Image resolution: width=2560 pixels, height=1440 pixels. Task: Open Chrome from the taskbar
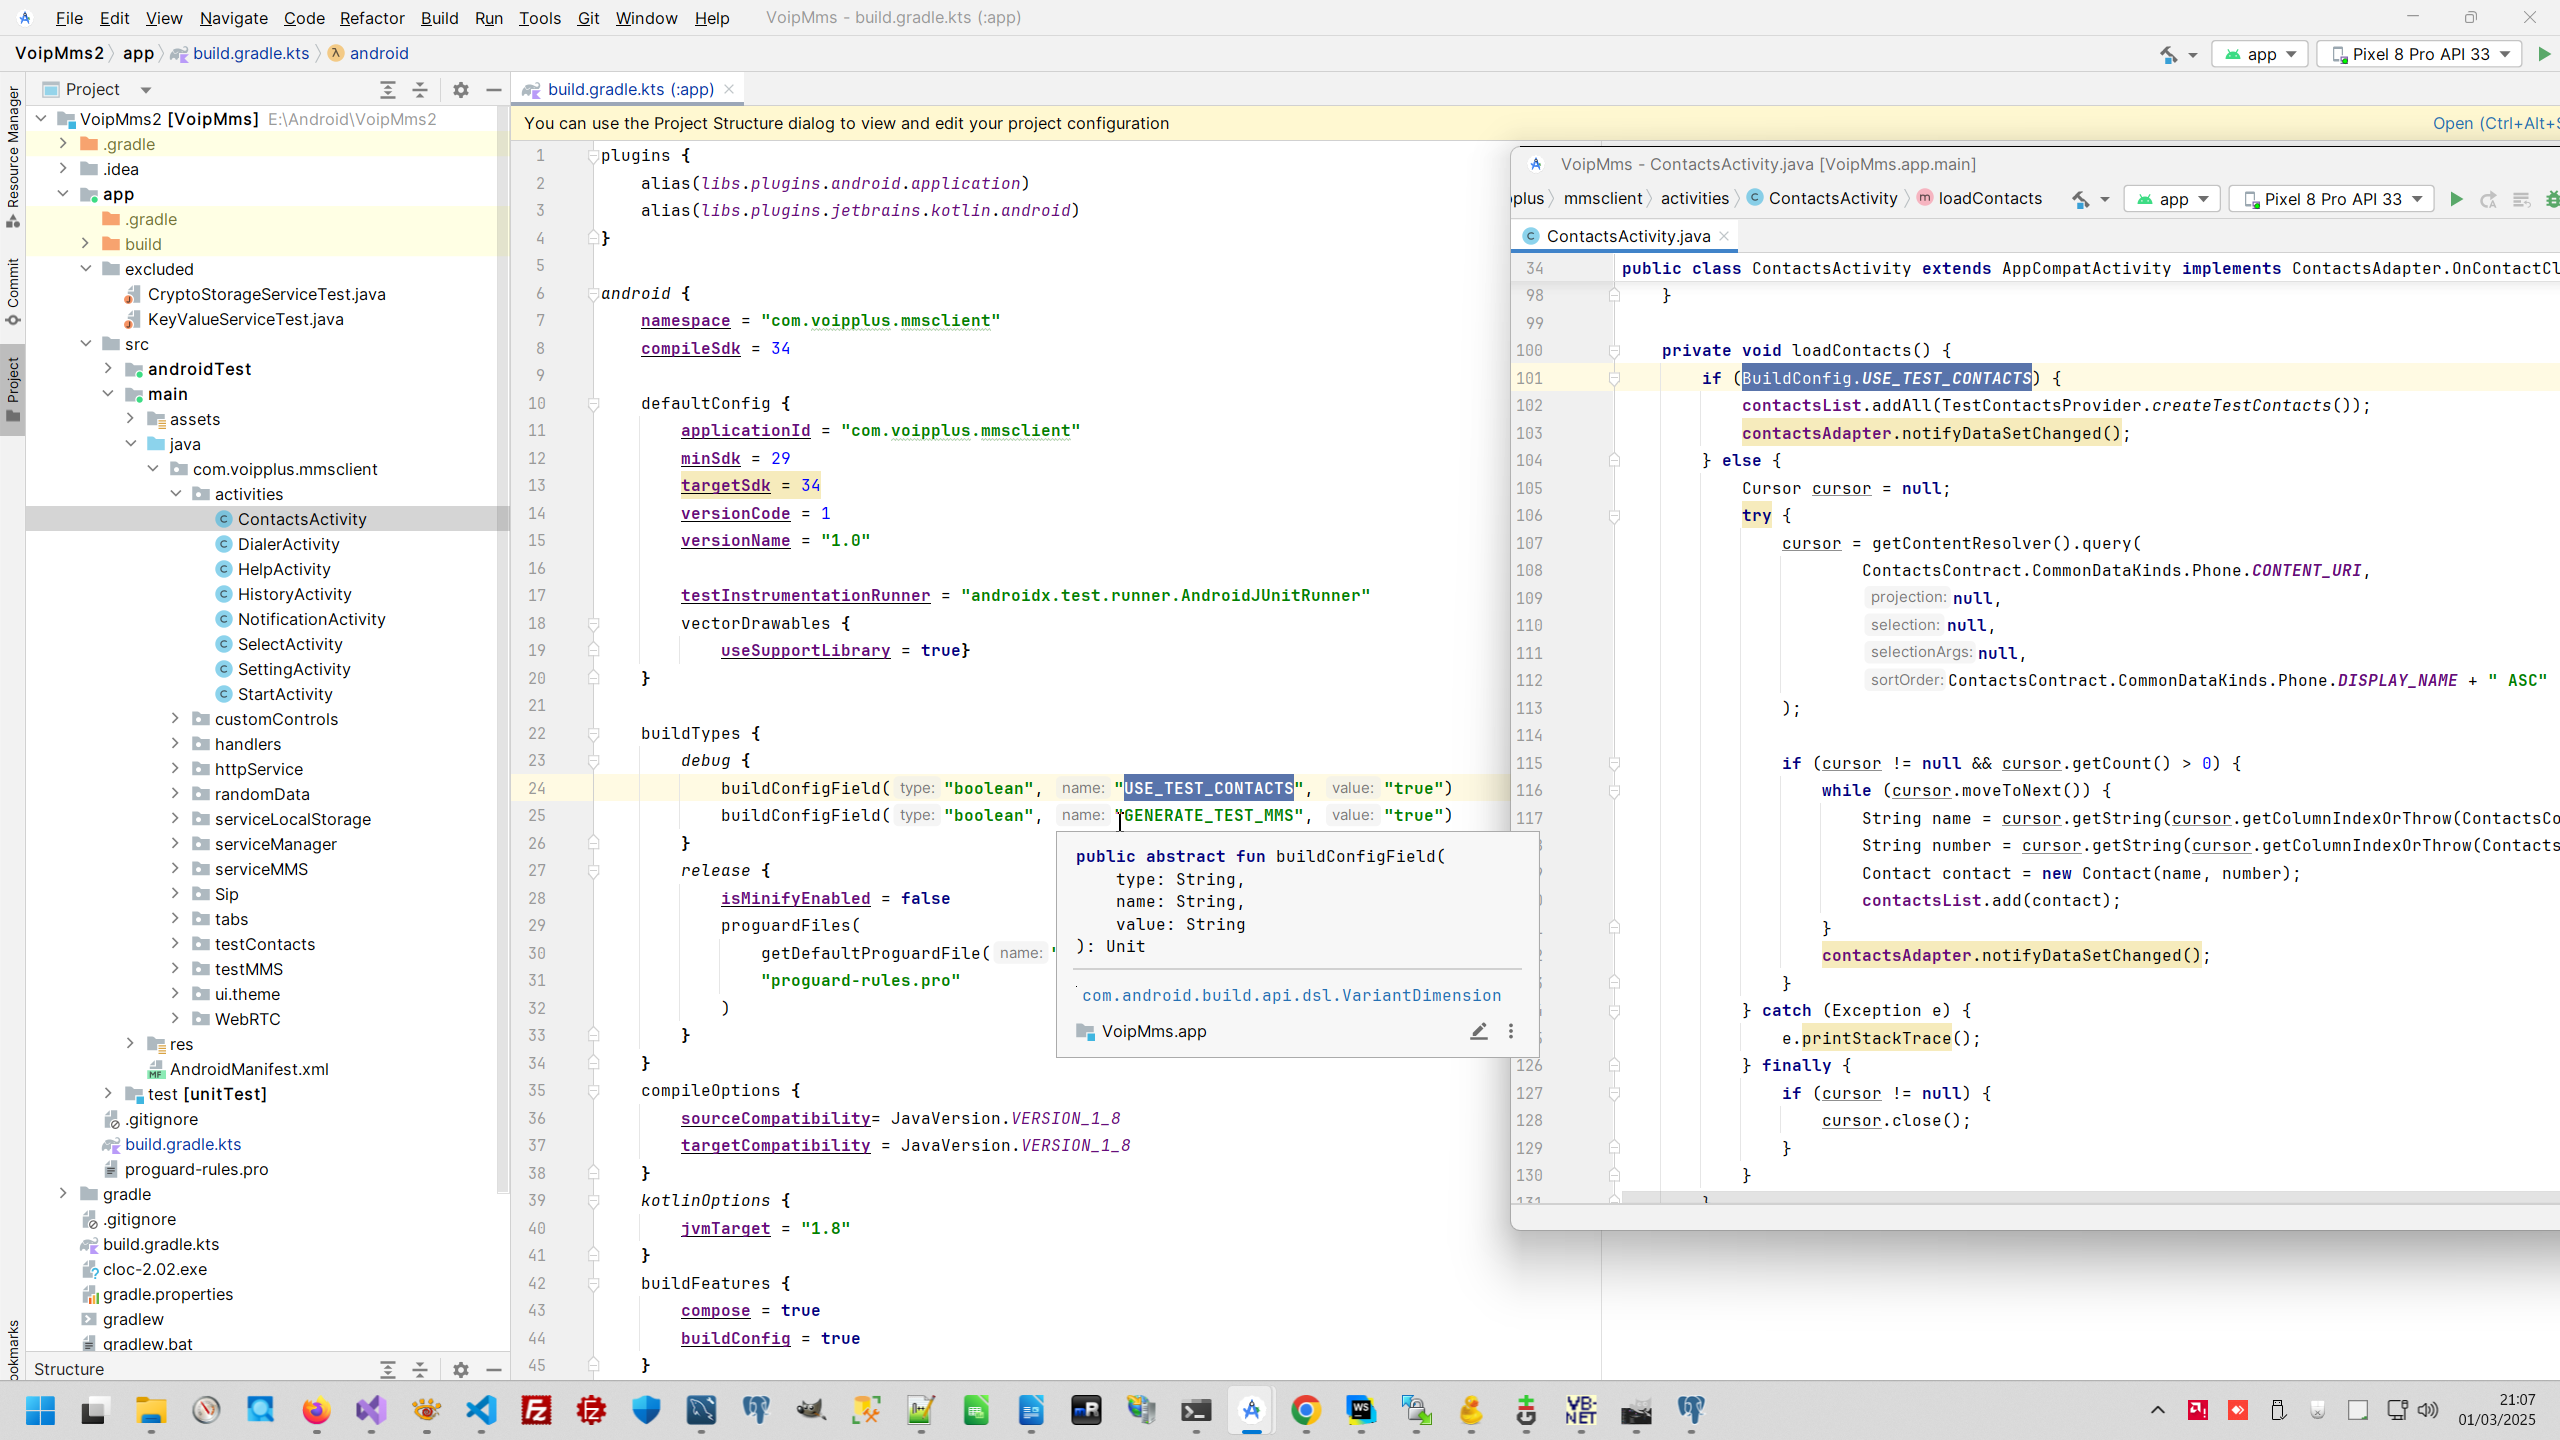coord(1305,1410)
